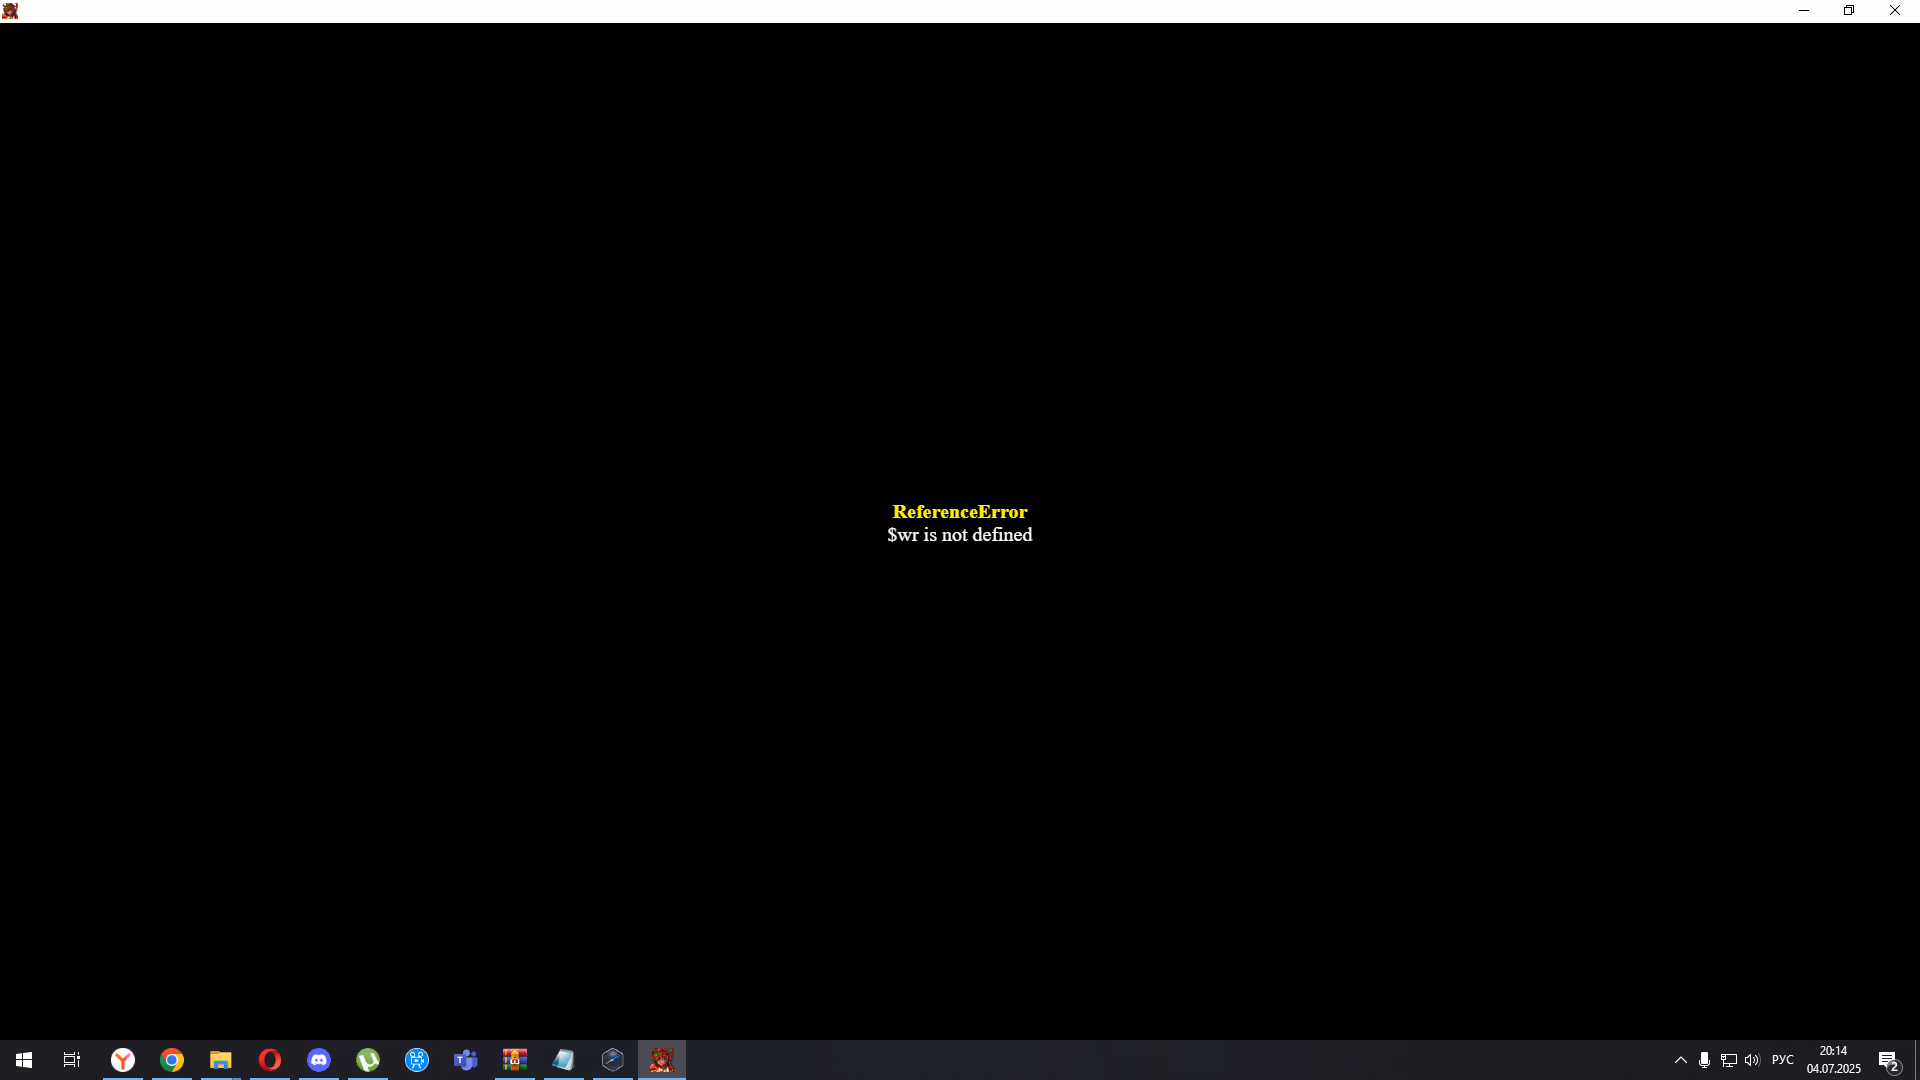Open File Explorer from the taskbar
Image resolution: width=1920 pixels, height=1080 pixels.
point(221,1060)
